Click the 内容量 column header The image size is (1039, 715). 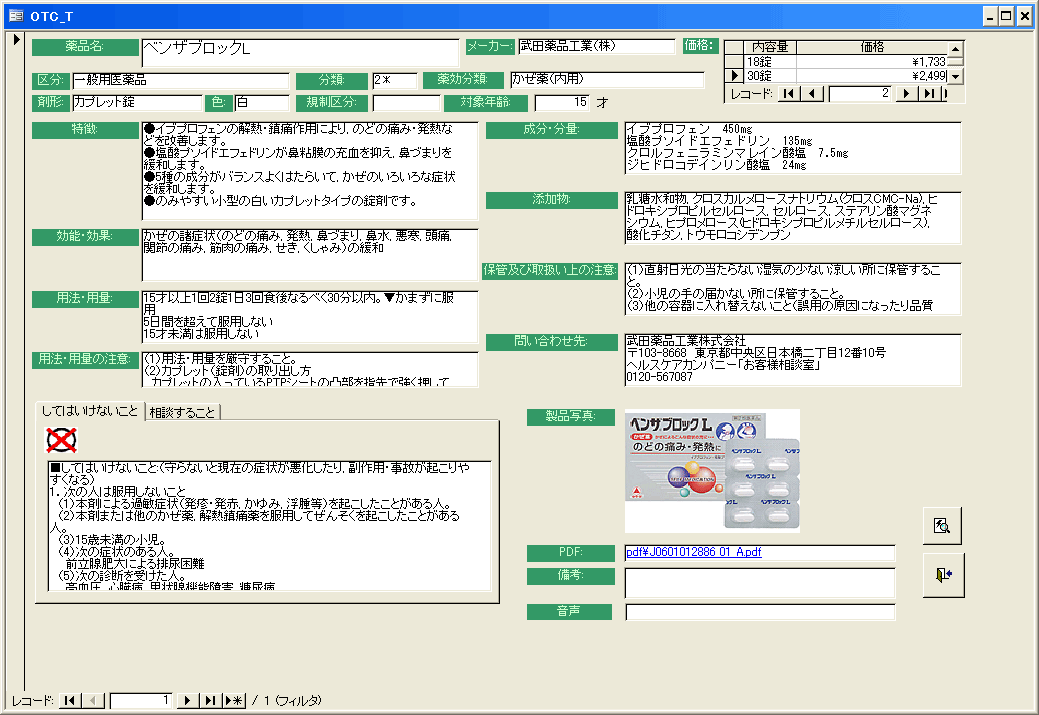pyautogui.click(x=770, y=47)
